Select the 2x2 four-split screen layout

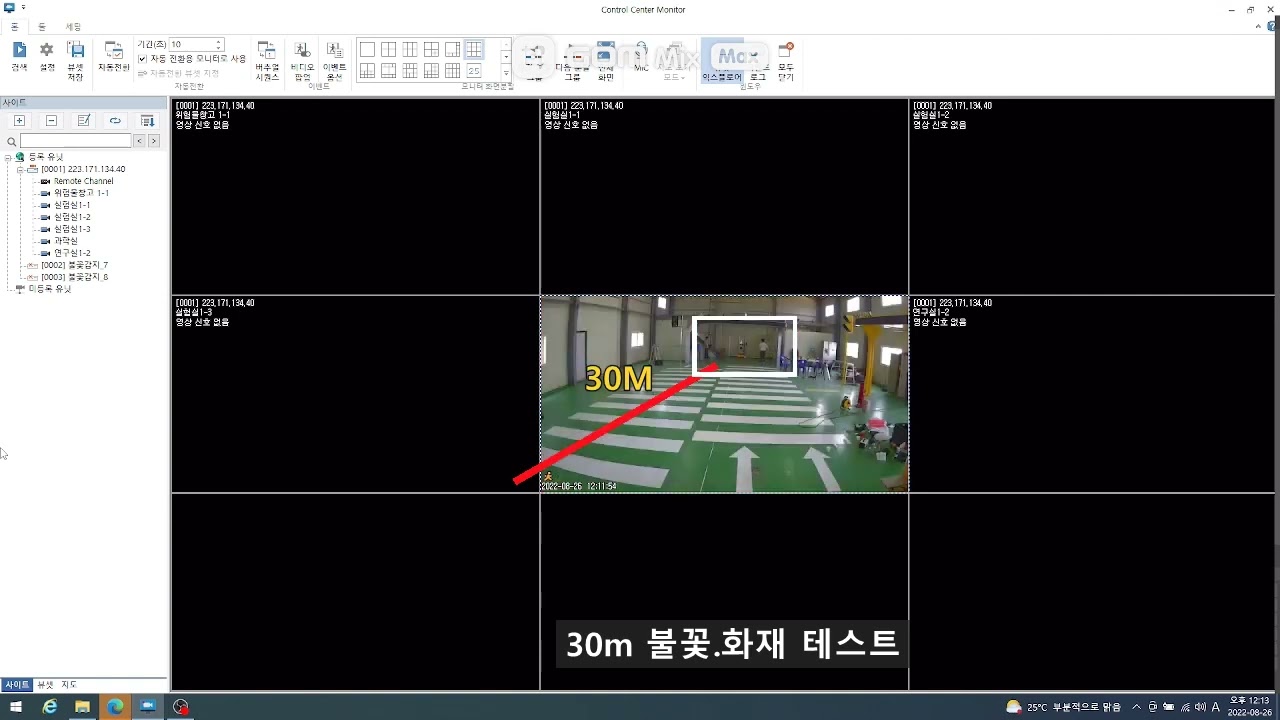(x=388, y=49)
